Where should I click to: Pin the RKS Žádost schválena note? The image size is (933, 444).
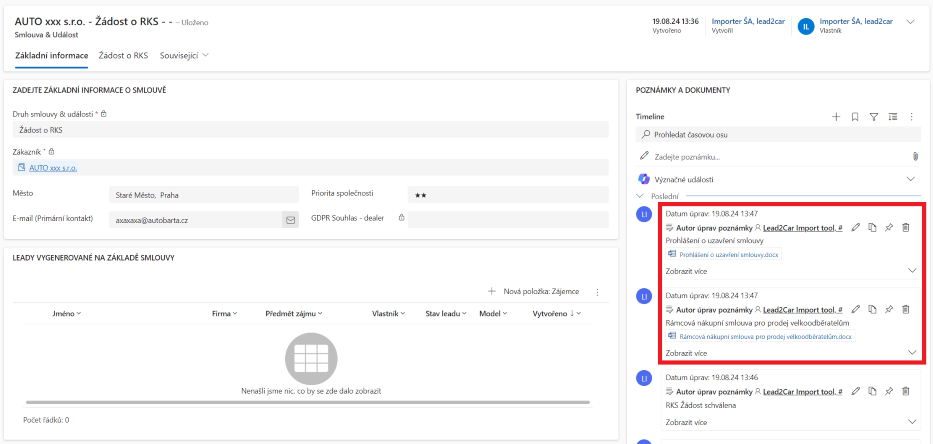tap(888, 392)
